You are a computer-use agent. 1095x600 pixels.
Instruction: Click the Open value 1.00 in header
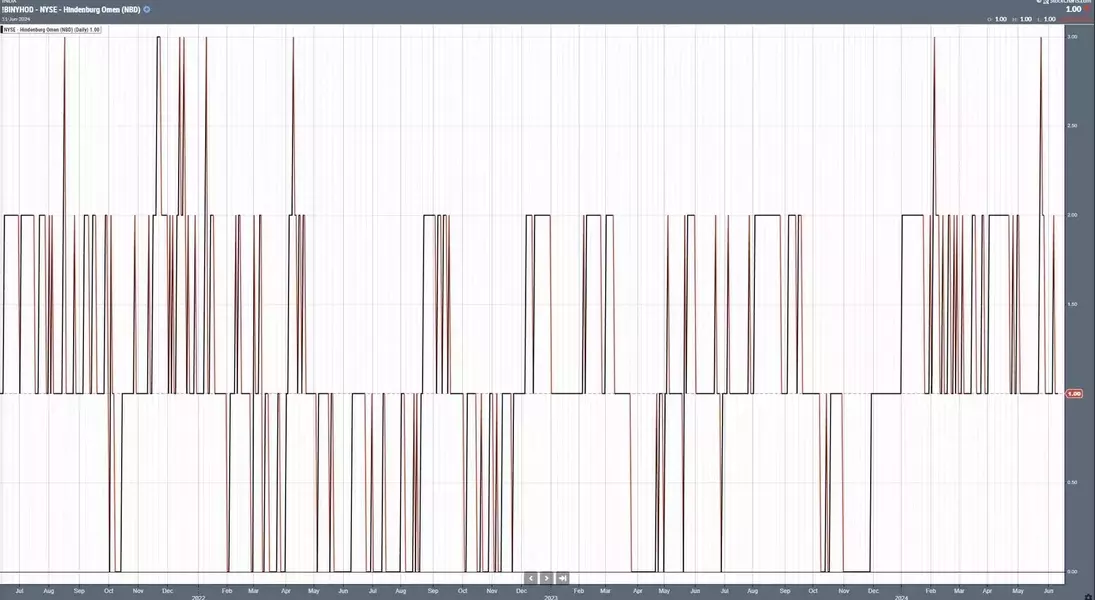[x=1001, y=20]
